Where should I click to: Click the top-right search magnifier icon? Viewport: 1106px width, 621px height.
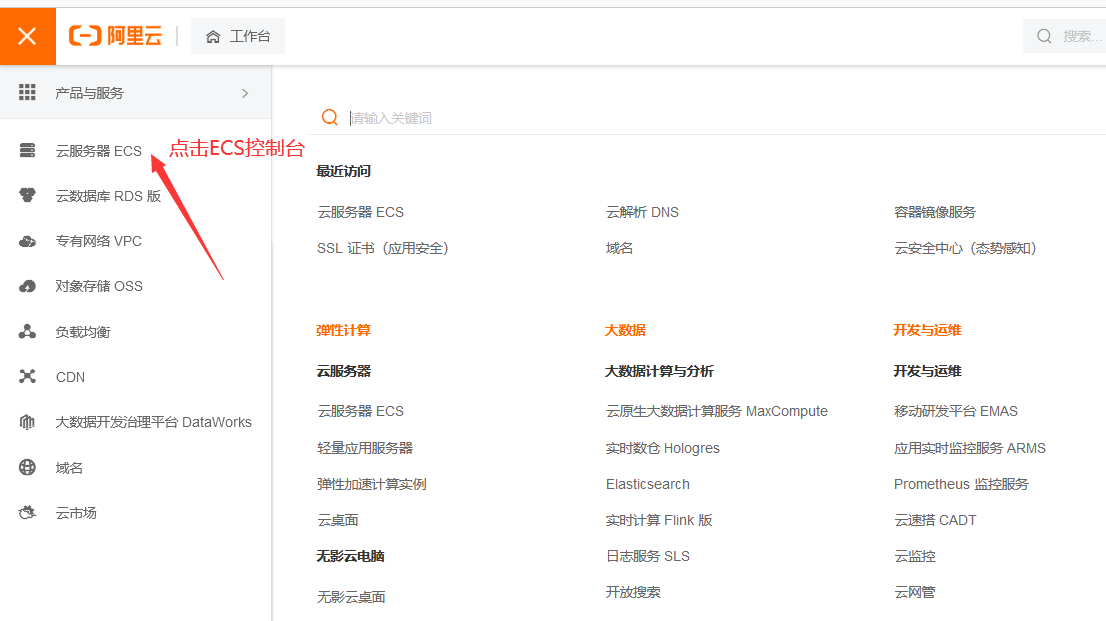(x=1045, y=36)
